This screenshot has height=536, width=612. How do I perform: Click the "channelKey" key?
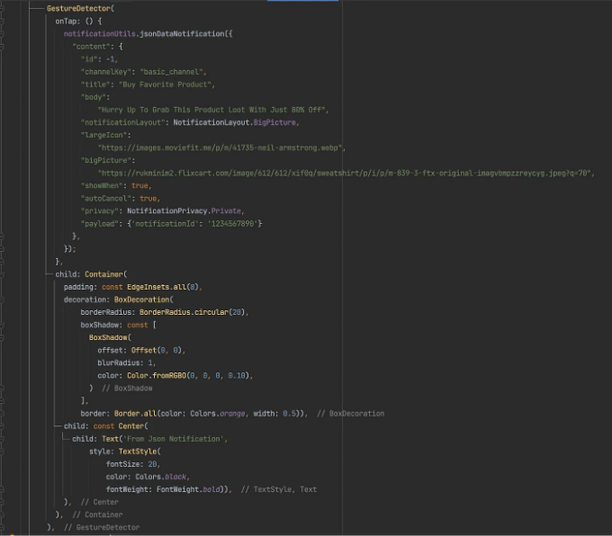108,72
